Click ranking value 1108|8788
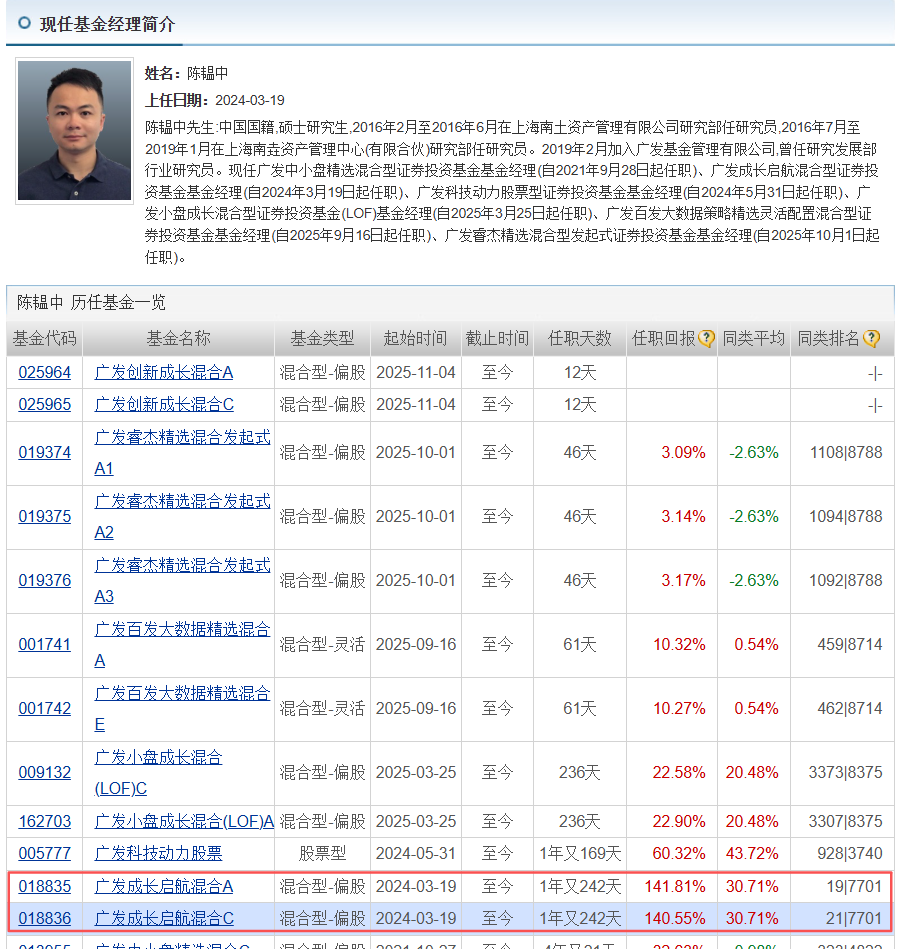This screenshot has height=949, width=900. coord(846,453)
